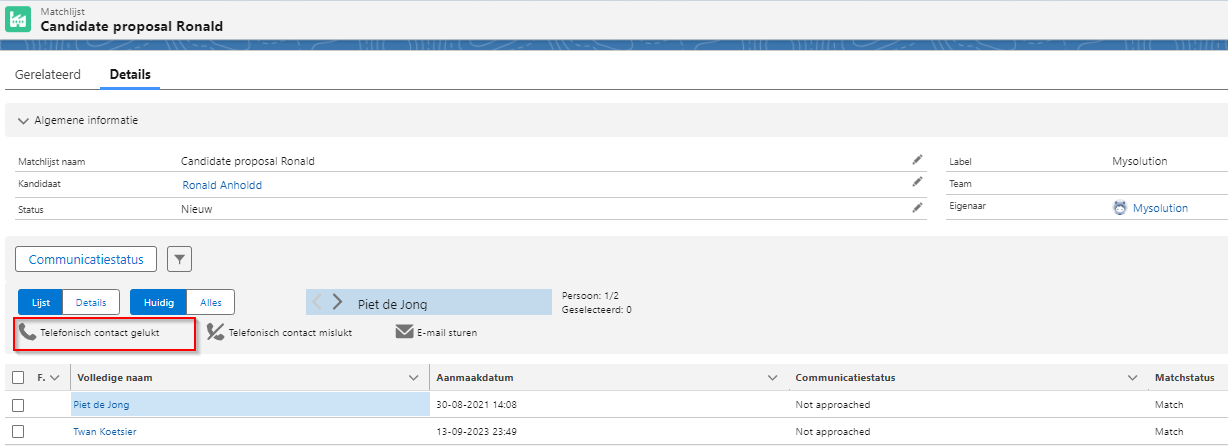
Task: Open the filter funnel icon button
Action: click(x=179, y=260)
